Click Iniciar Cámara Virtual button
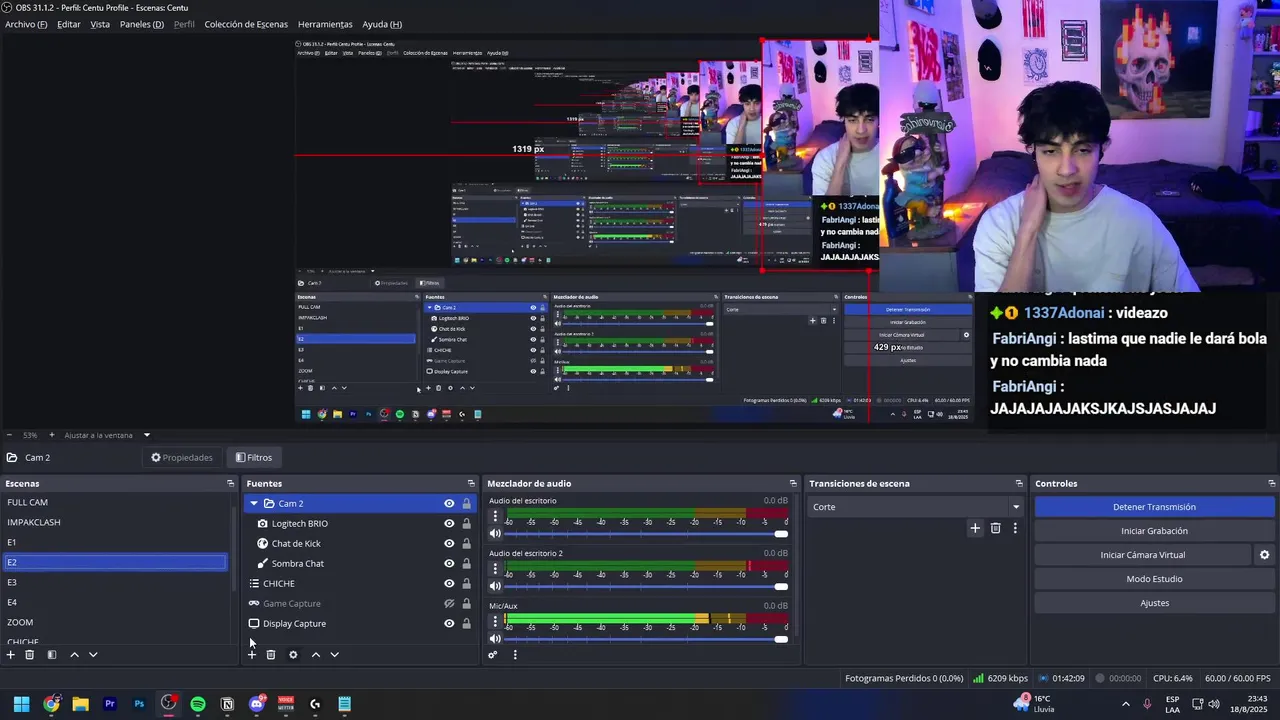The image size is (1280, 720). coord(1142,555)
